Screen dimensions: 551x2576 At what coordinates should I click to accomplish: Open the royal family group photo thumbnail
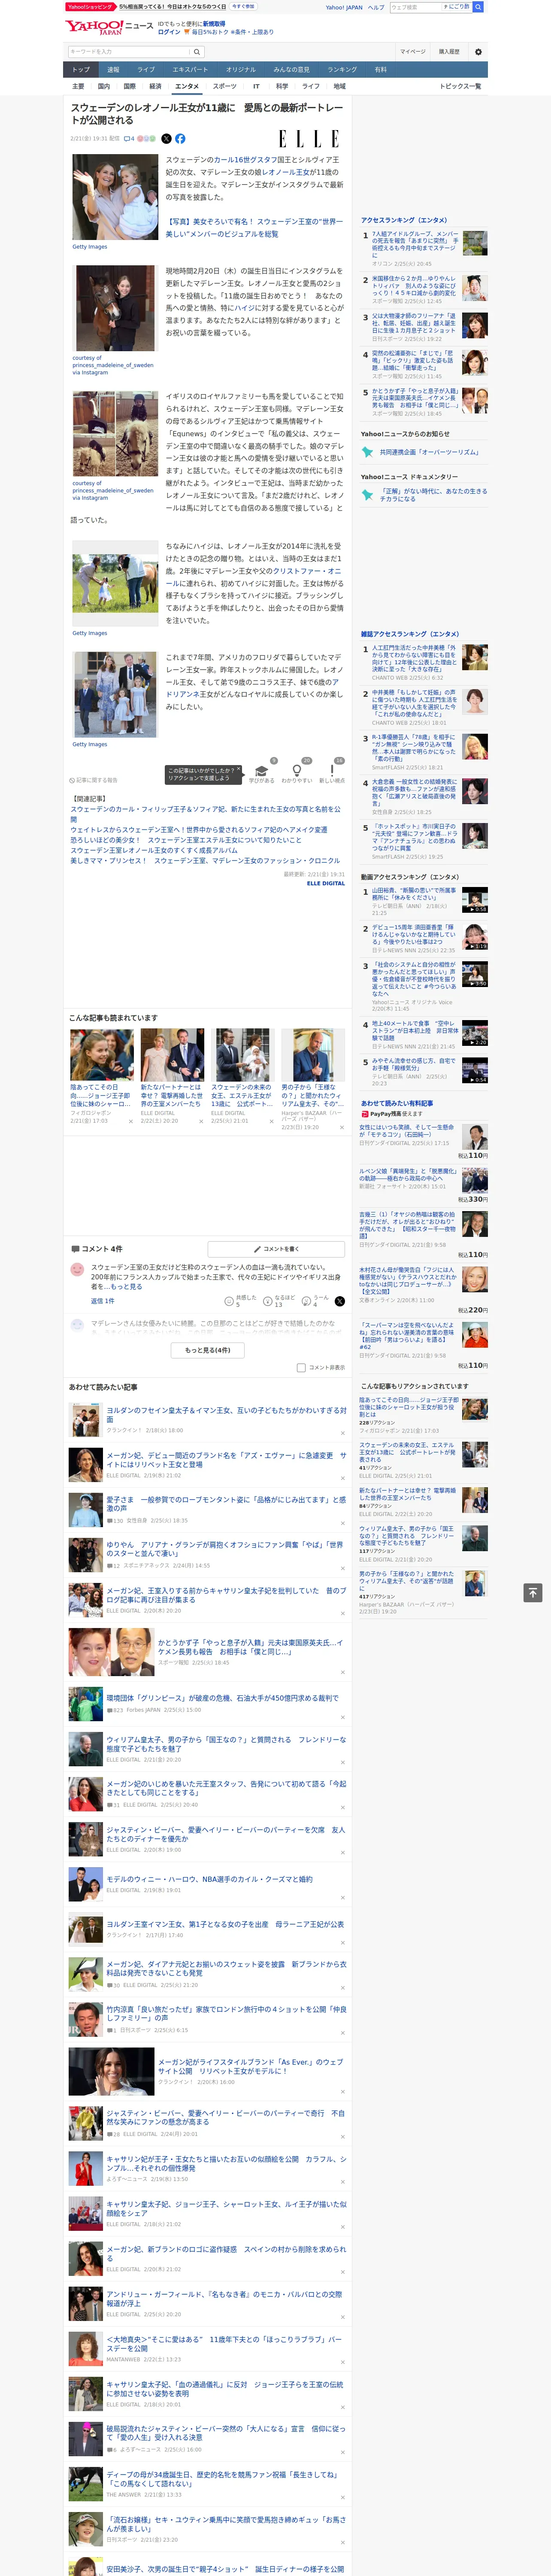(115, 695)
